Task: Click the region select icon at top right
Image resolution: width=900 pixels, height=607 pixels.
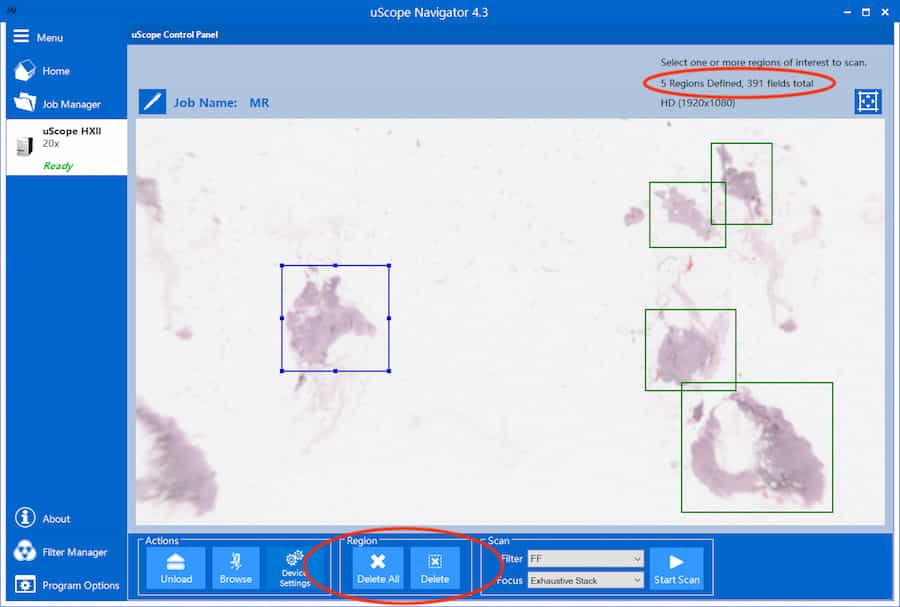Action: (867, 102)
